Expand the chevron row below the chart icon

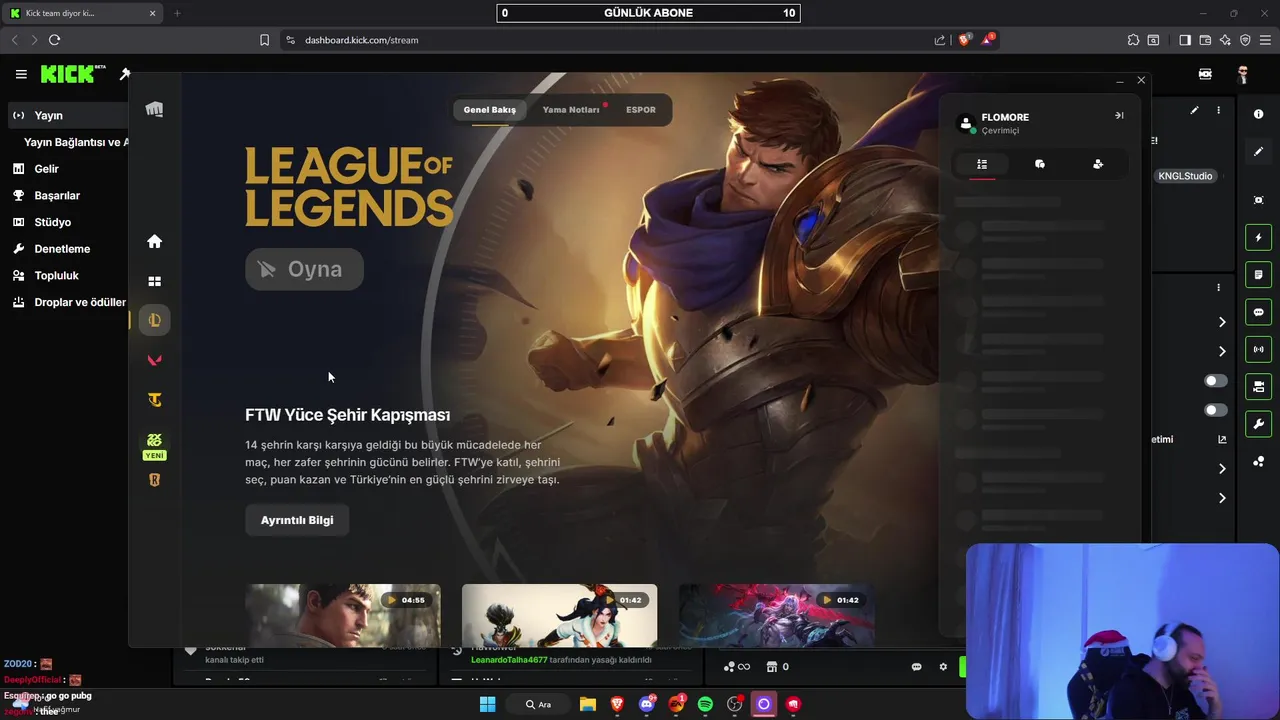pyautogui.click(x=1222, y=469)
